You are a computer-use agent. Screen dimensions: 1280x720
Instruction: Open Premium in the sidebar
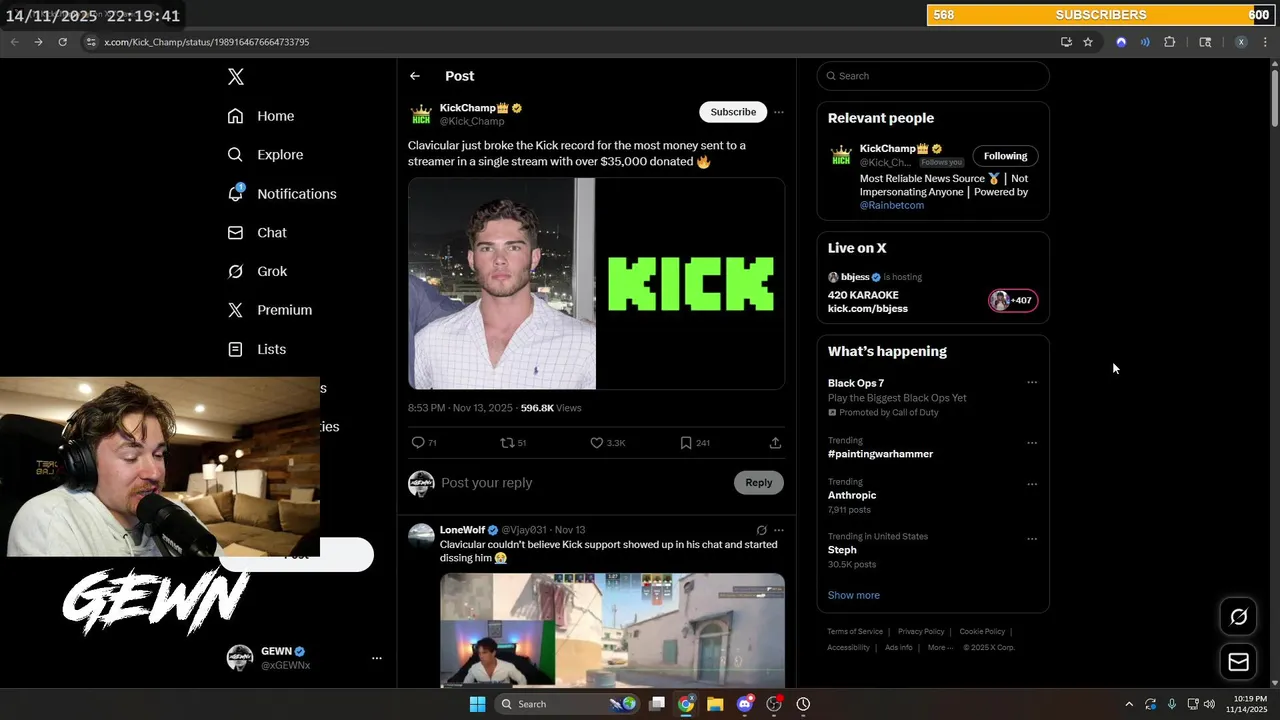pos(270,310)
